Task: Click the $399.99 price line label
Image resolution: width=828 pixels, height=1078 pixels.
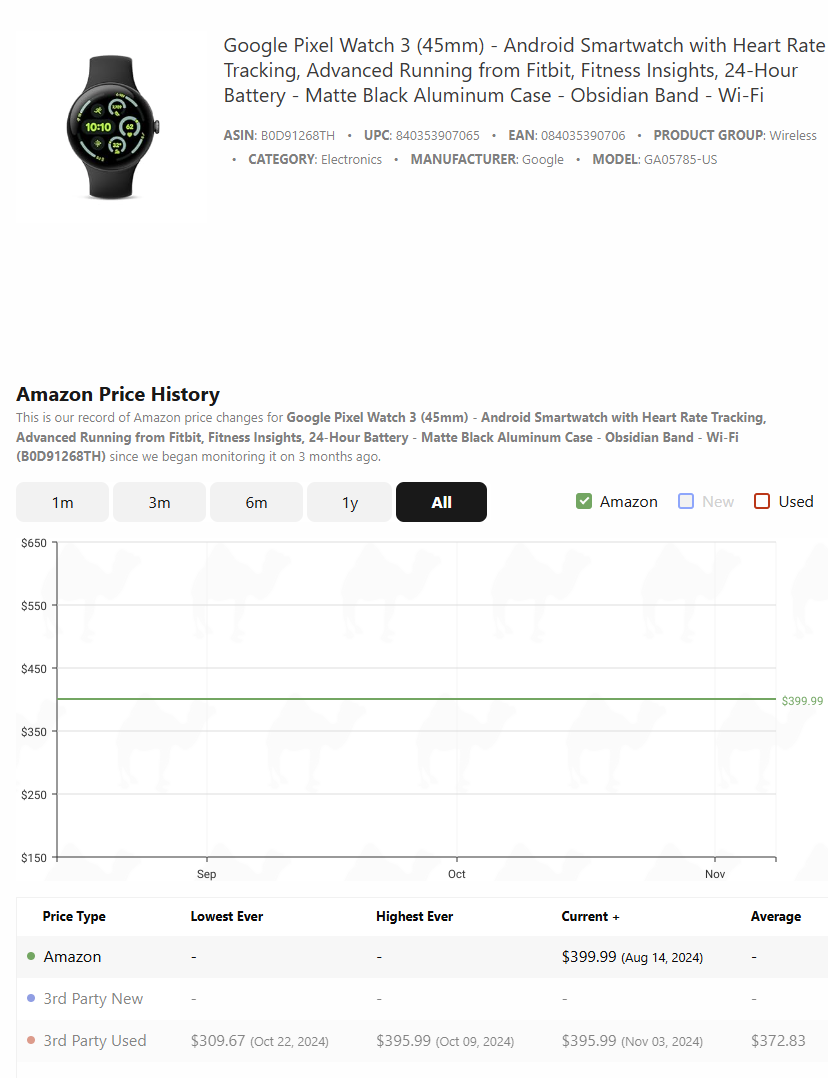Action: click(x=802, y=701)
